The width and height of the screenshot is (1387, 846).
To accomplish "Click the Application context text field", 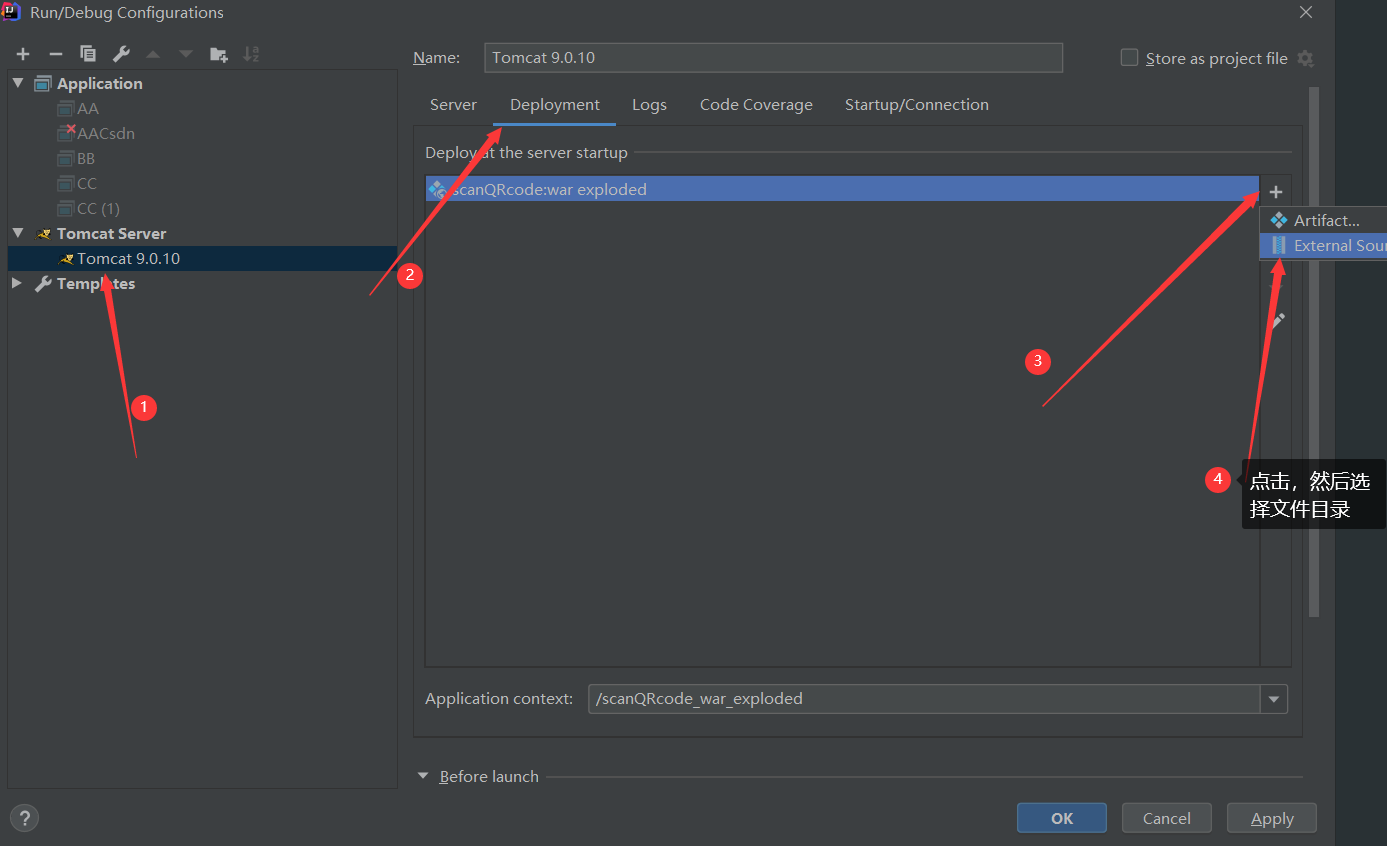I will 924,699.
